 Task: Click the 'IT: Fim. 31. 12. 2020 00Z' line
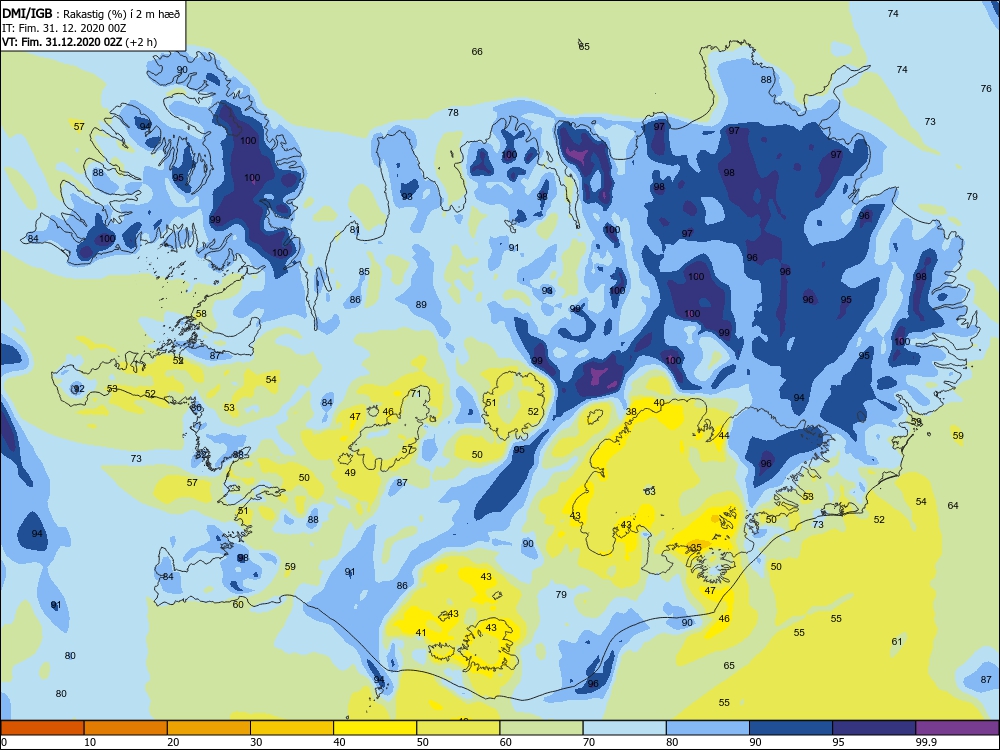click(64, 28)
